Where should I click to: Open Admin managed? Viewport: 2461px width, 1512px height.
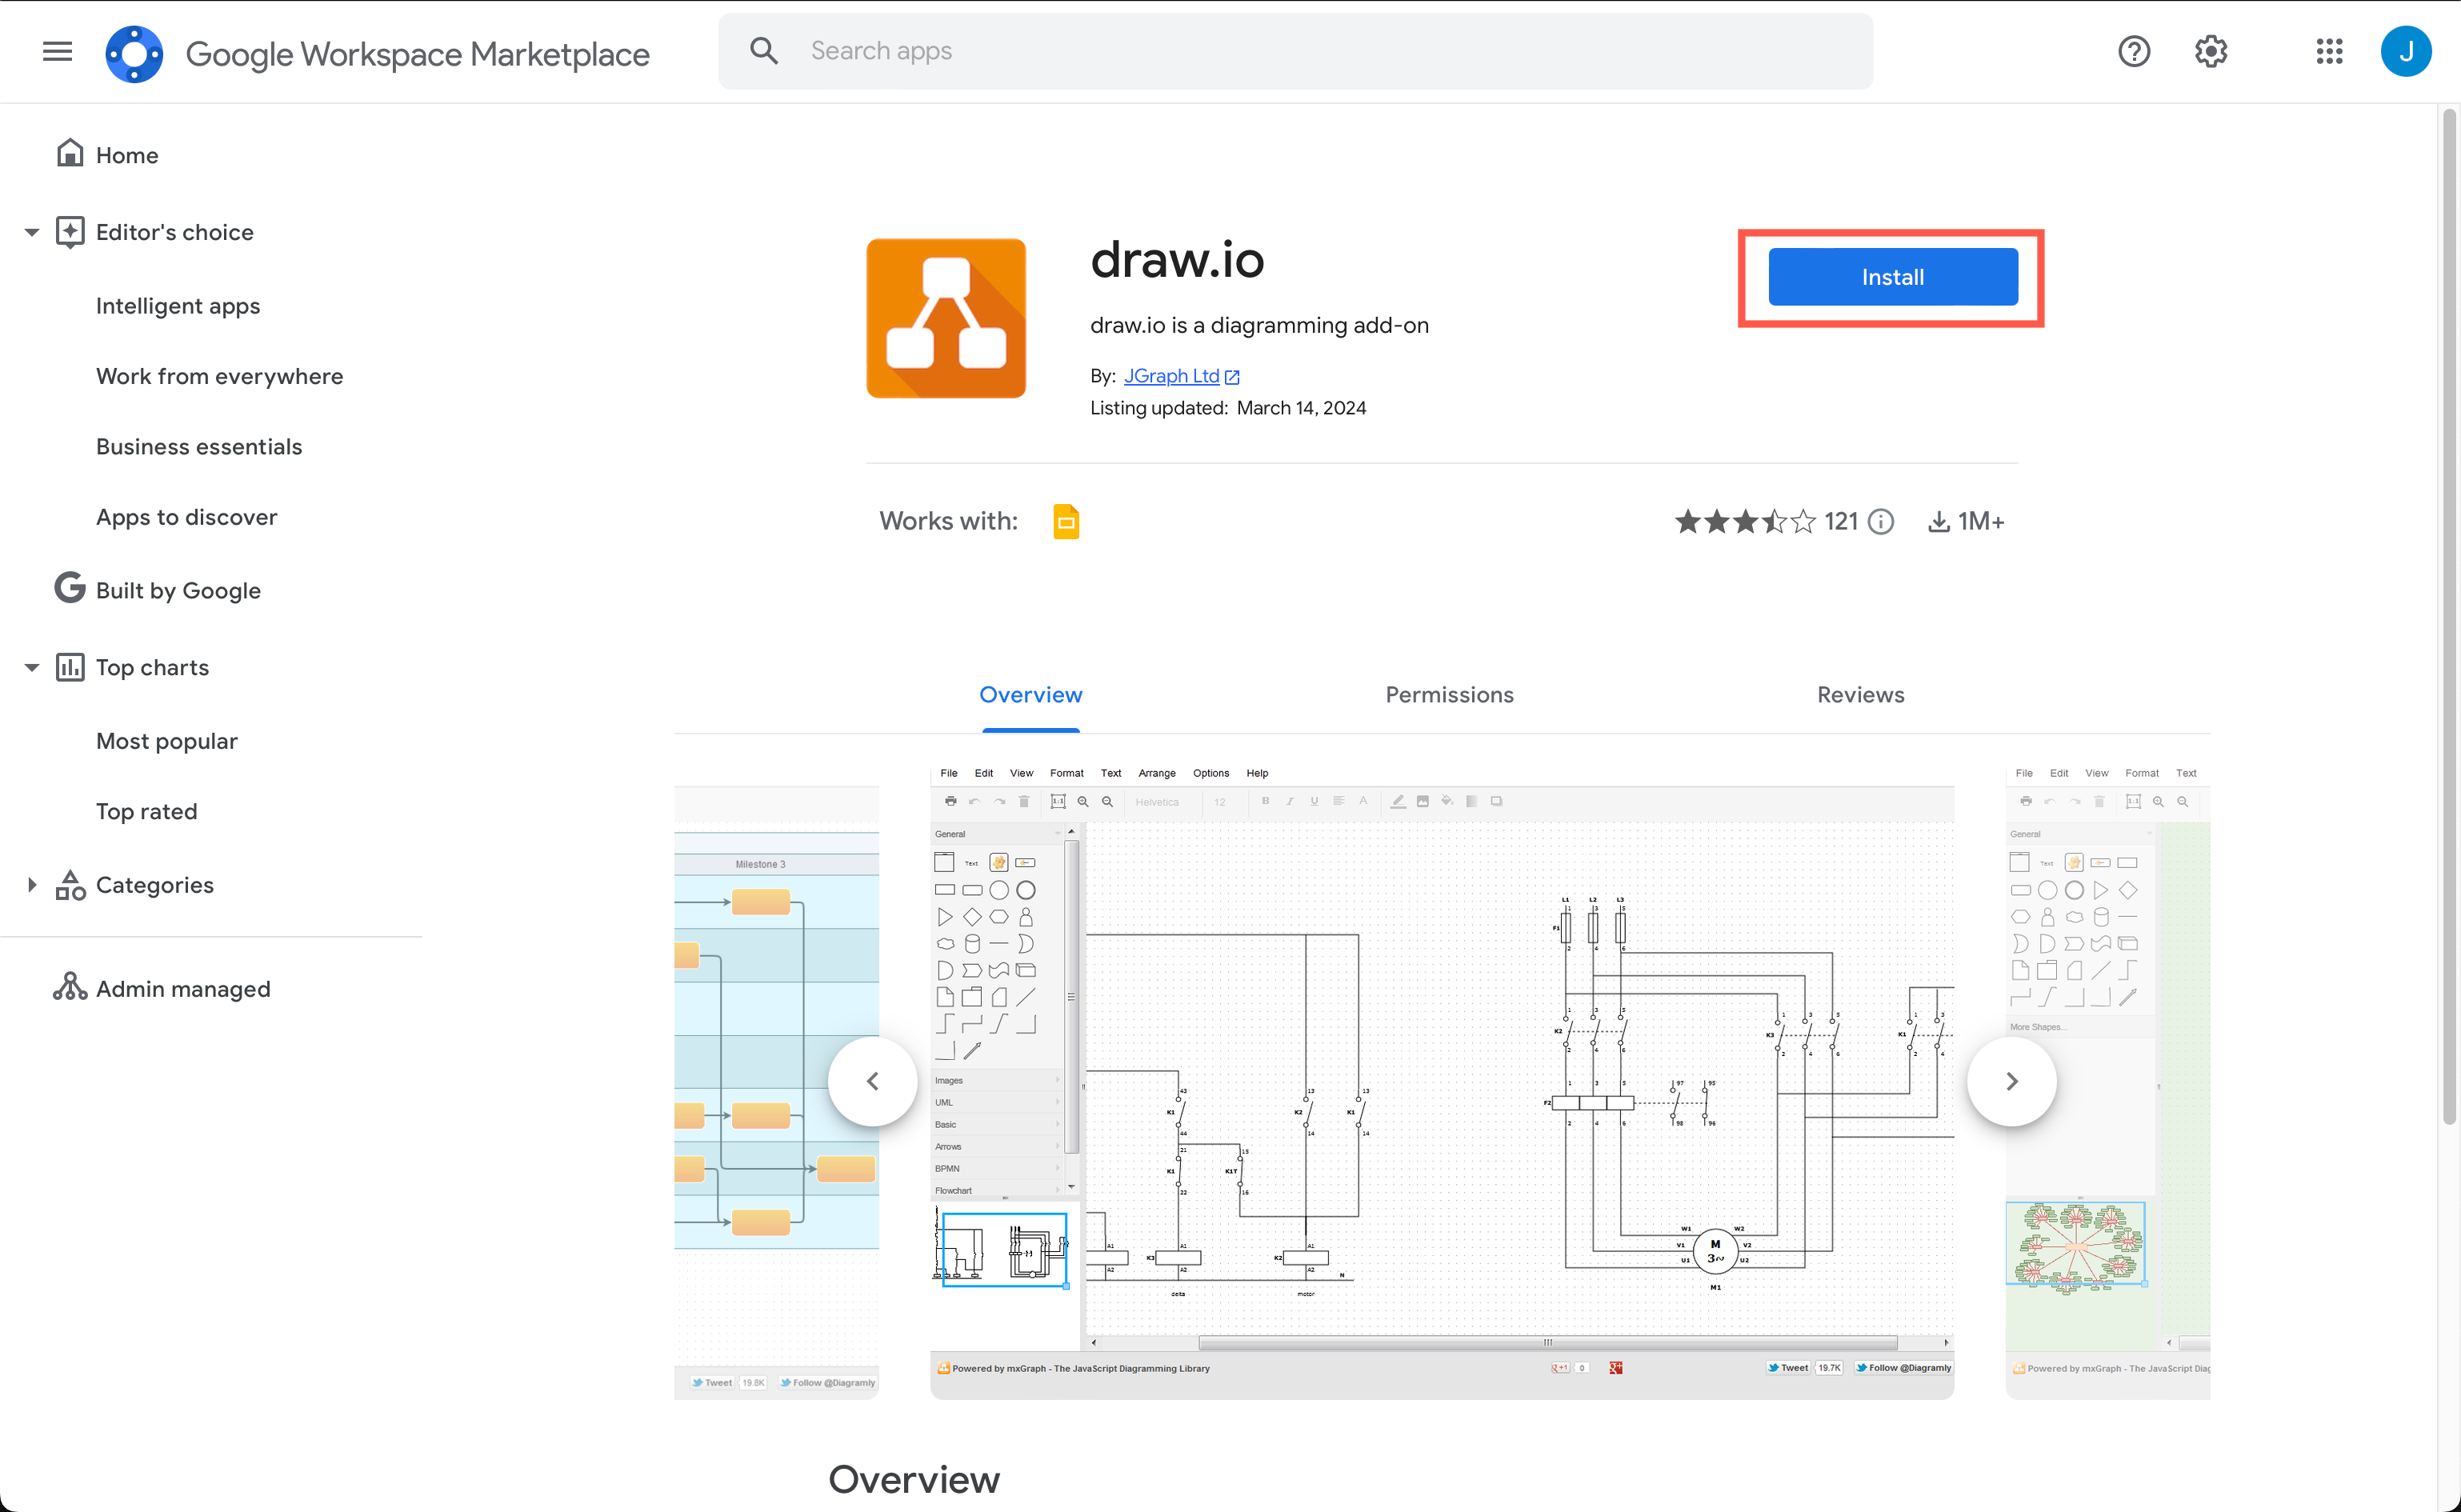click(x=183, y=988)
